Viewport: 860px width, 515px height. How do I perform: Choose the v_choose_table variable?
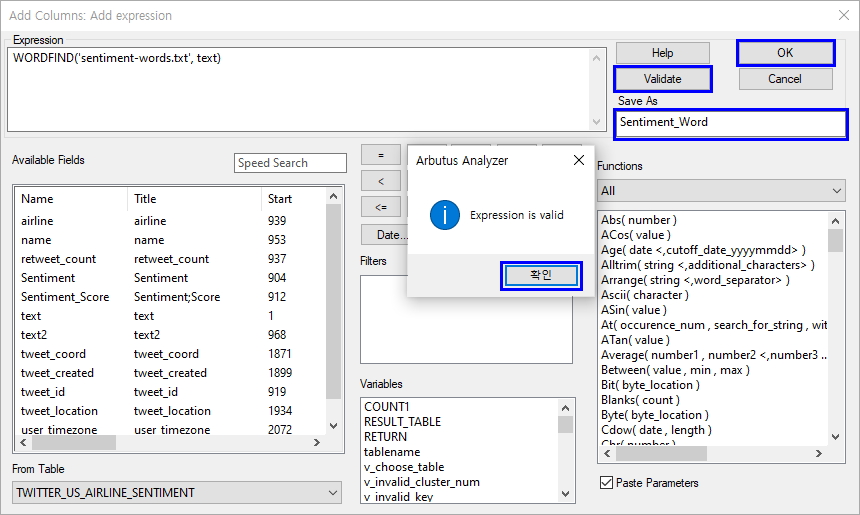coord(404,467)
